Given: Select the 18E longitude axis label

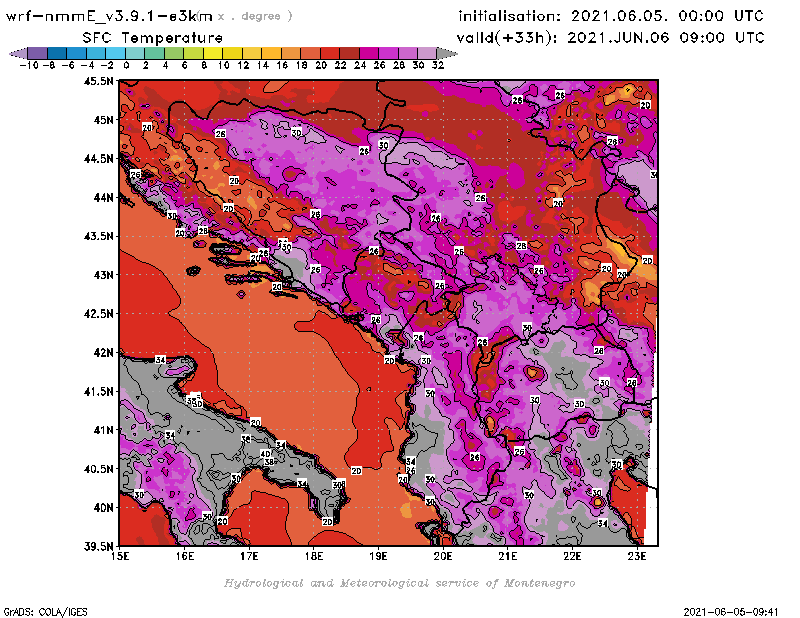Looking at the screenshot, I should (314, 556).
